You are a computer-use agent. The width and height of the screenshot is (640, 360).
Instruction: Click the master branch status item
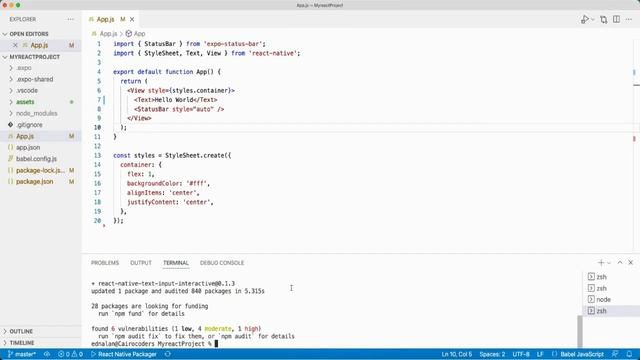click(x=22, y=354)
